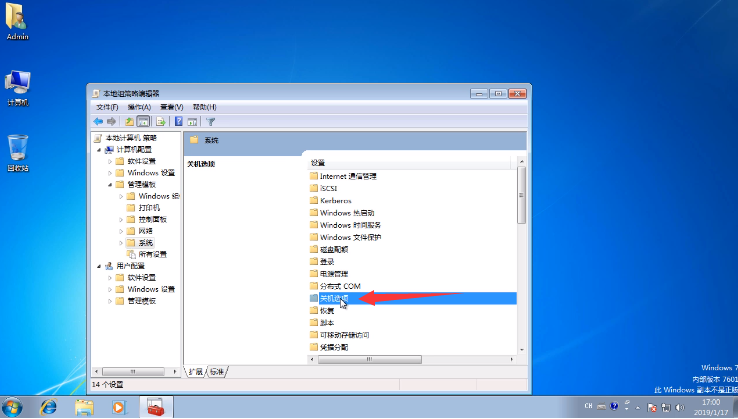Select the Windows 文件保护 folder

[345, 237]
